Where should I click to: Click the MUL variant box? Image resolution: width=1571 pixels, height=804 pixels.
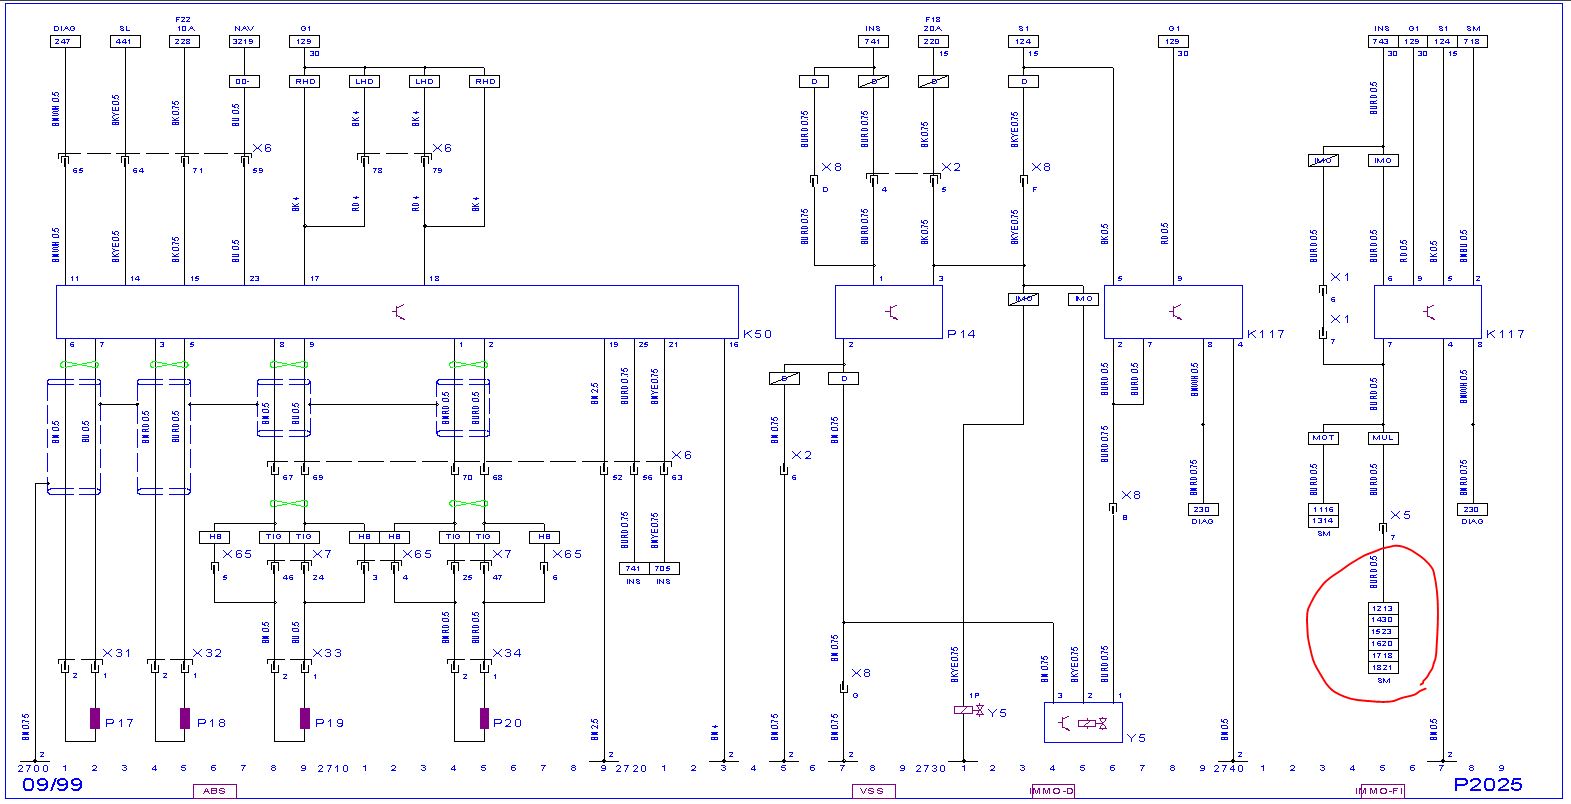tap(1383, 438)
